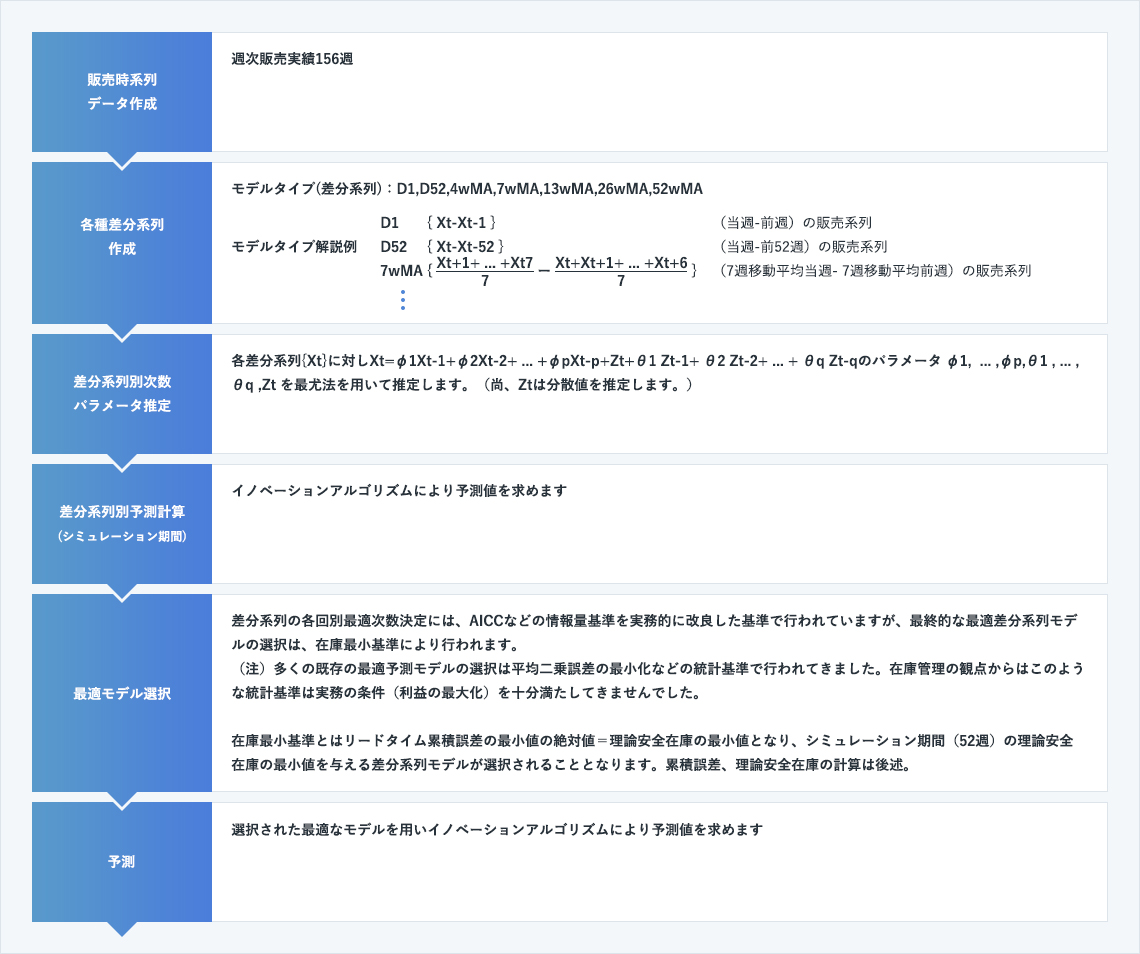This screenshot has height=954, width=1140.
Task: Click the 7wMA model type label
Action: 401,271
